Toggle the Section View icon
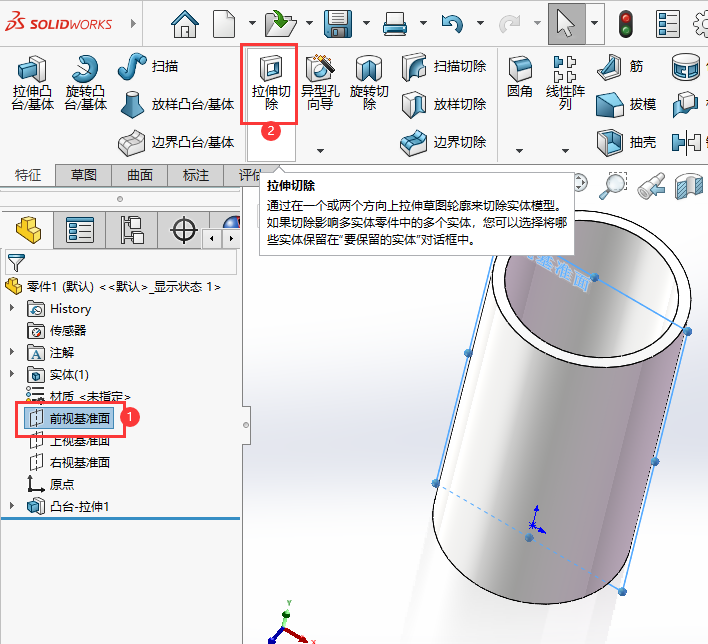Viewport: 708px width, 644px height. pos(689,185)
